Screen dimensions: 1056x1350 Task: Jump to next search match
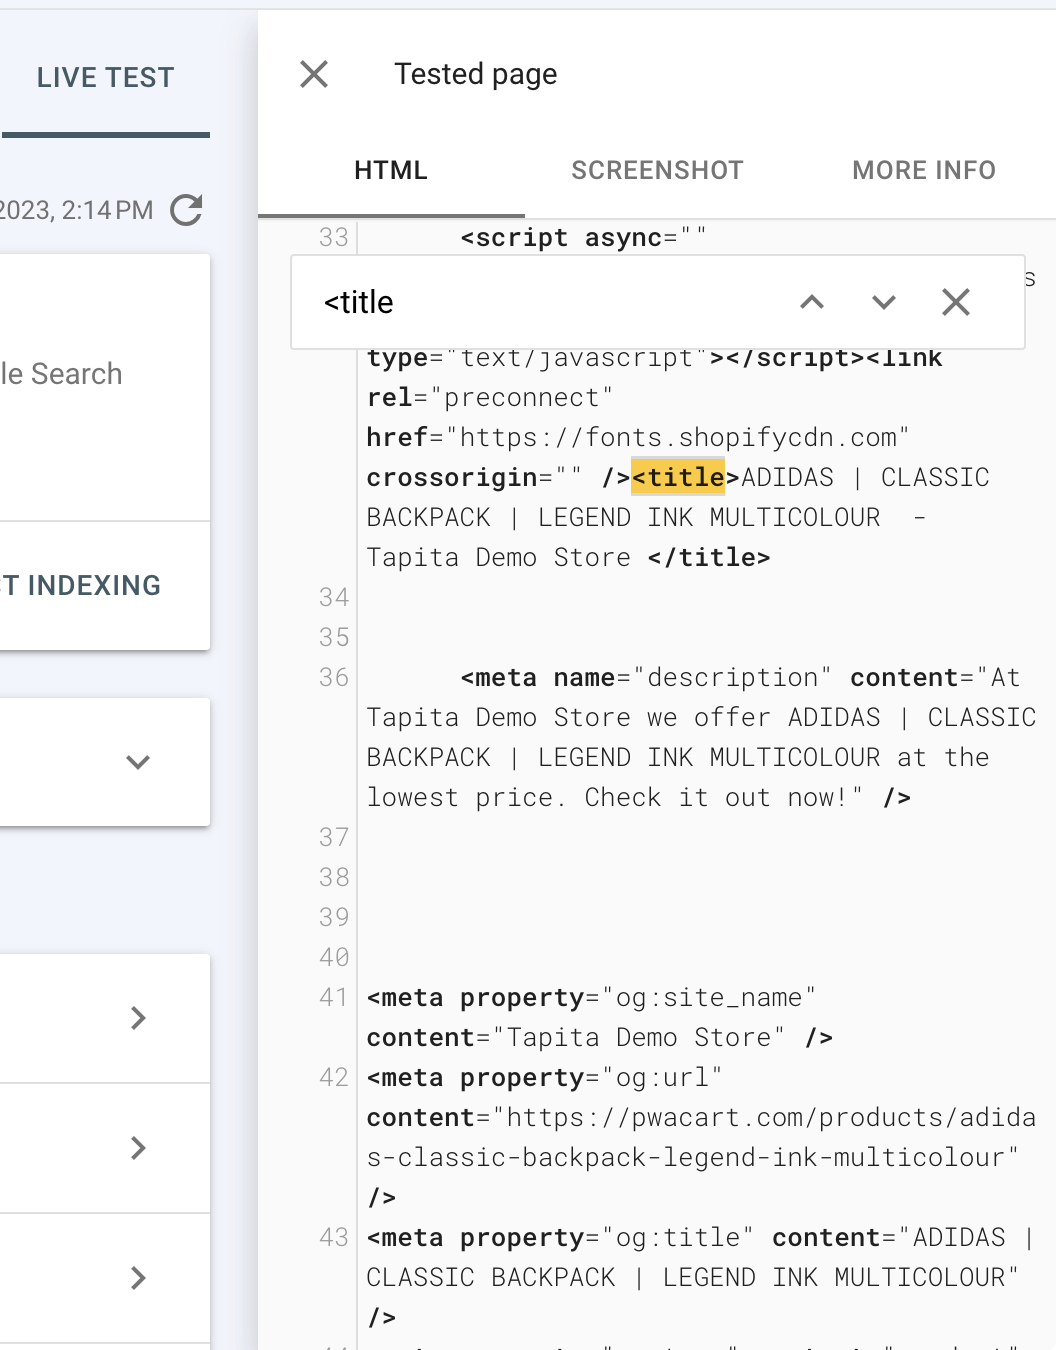[x=883, y=302]
